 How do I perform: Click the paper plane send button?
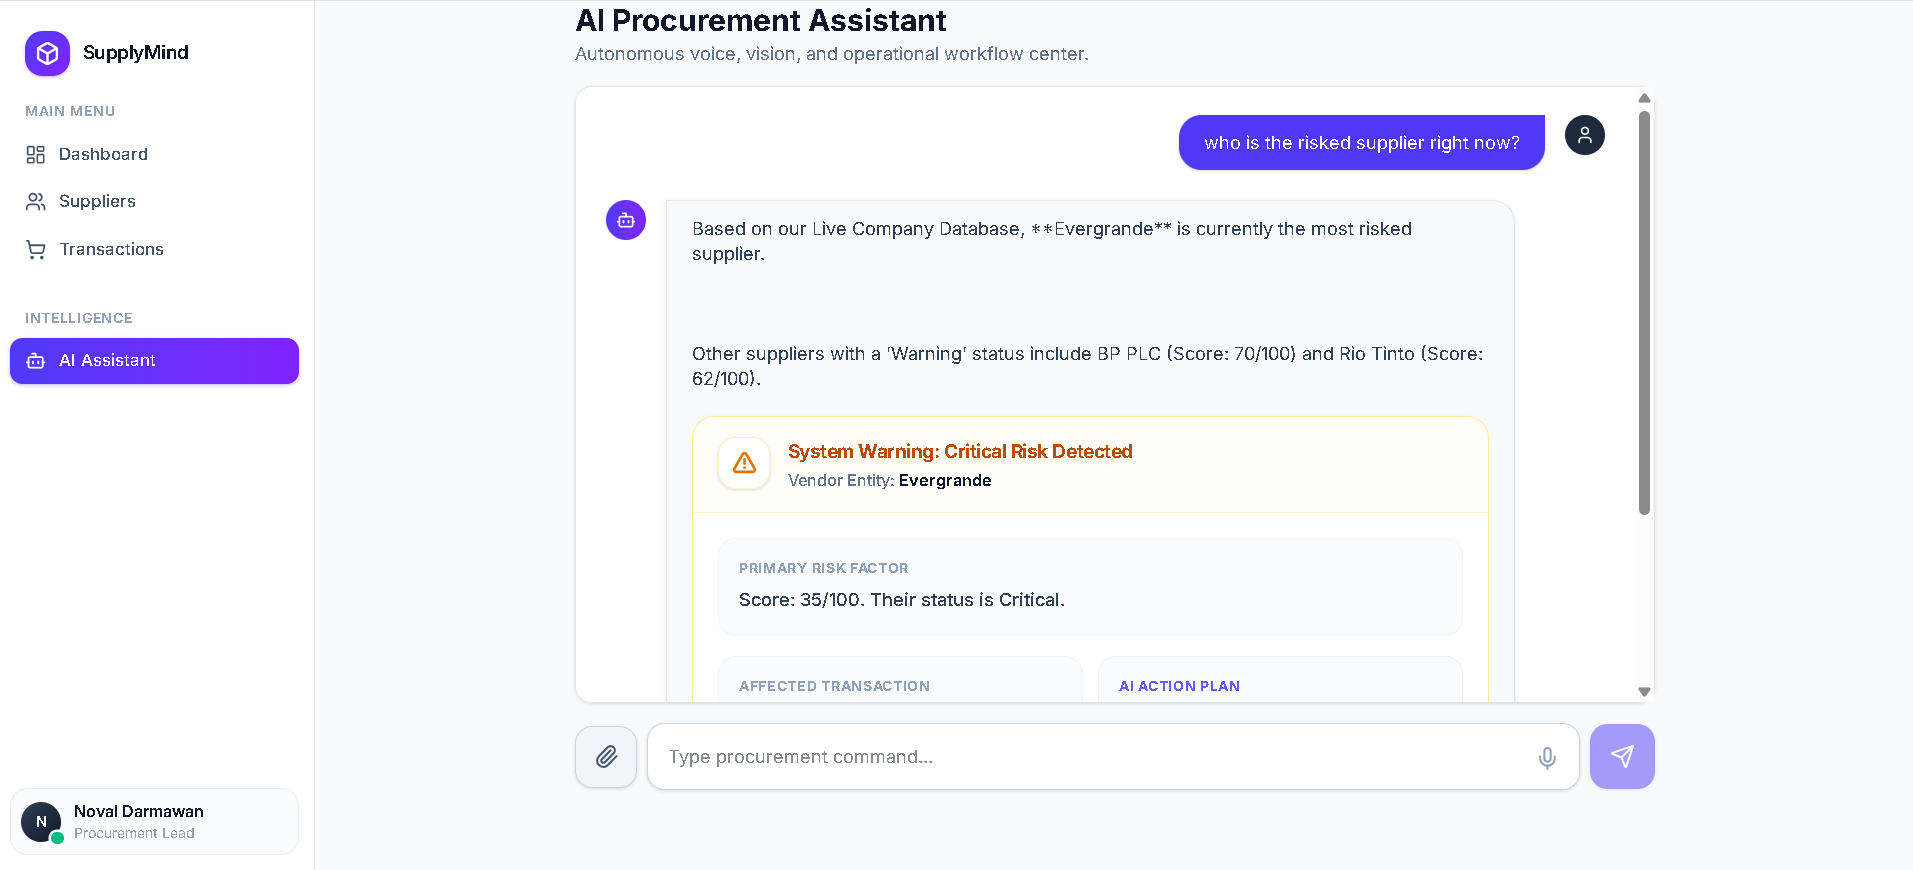tap(1622, 757)
